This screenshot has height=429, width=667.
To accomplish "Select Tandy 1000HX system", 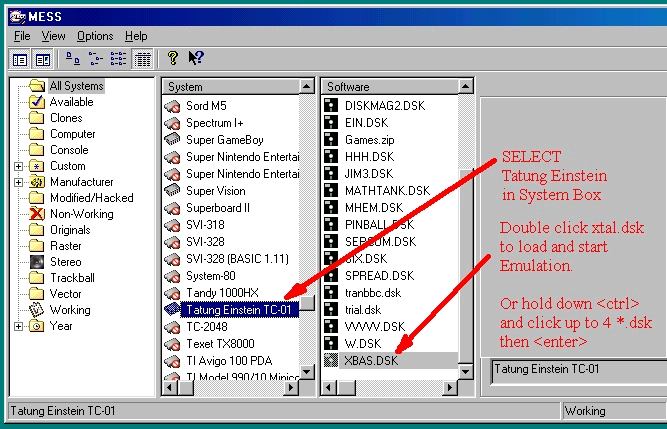I will [x=222, y=293].
